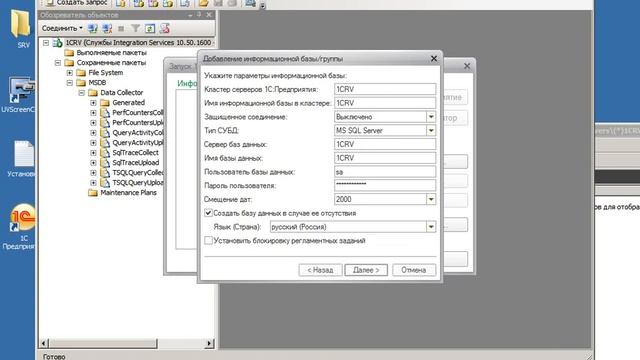This screenshot has height=360, width=640.
Task: Open the Защищенное соединение dropdown
Action: [x=431, y=117]
